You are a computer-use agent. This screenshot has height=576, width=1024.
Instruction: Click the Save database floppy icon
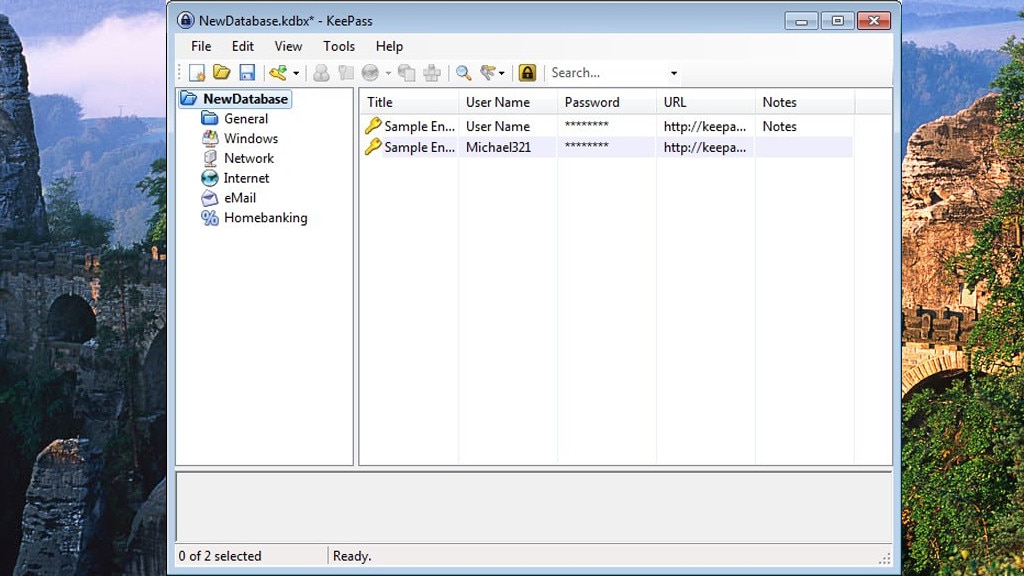click(x=247, y=72)
